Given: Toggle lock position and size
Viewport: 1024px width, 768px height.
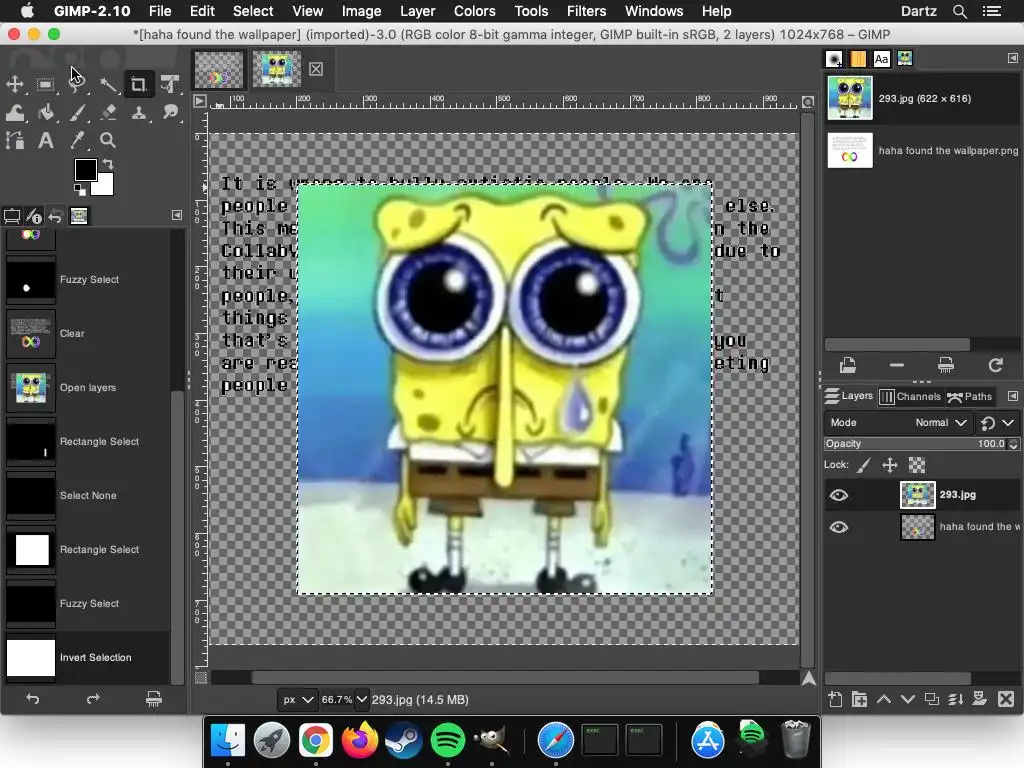Looking at the screenshot, I should pos(889,465).
